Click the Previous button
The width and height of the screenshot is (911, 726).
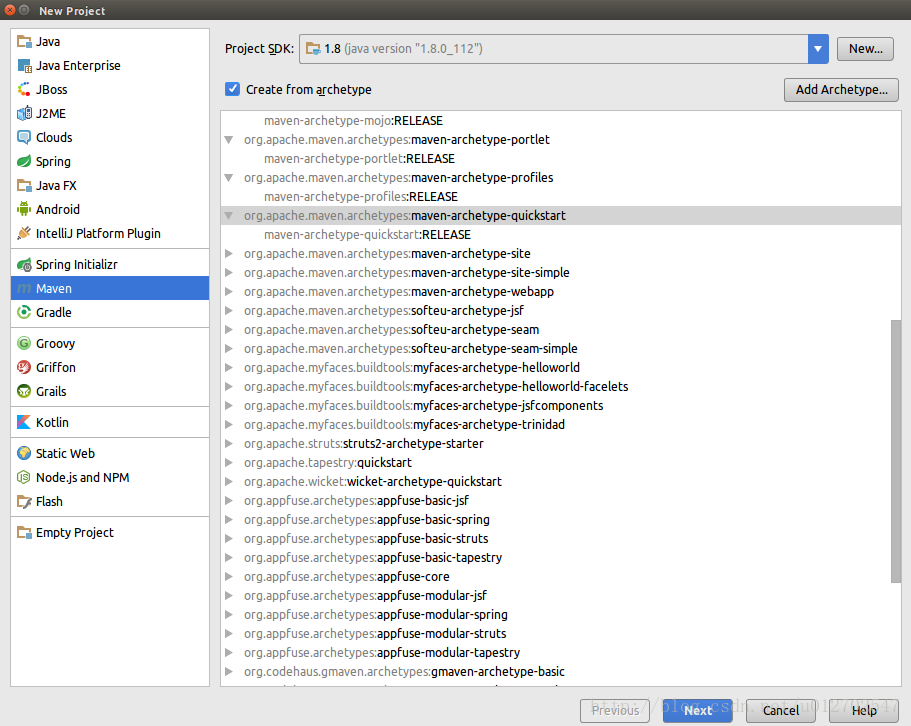point(615,710)
